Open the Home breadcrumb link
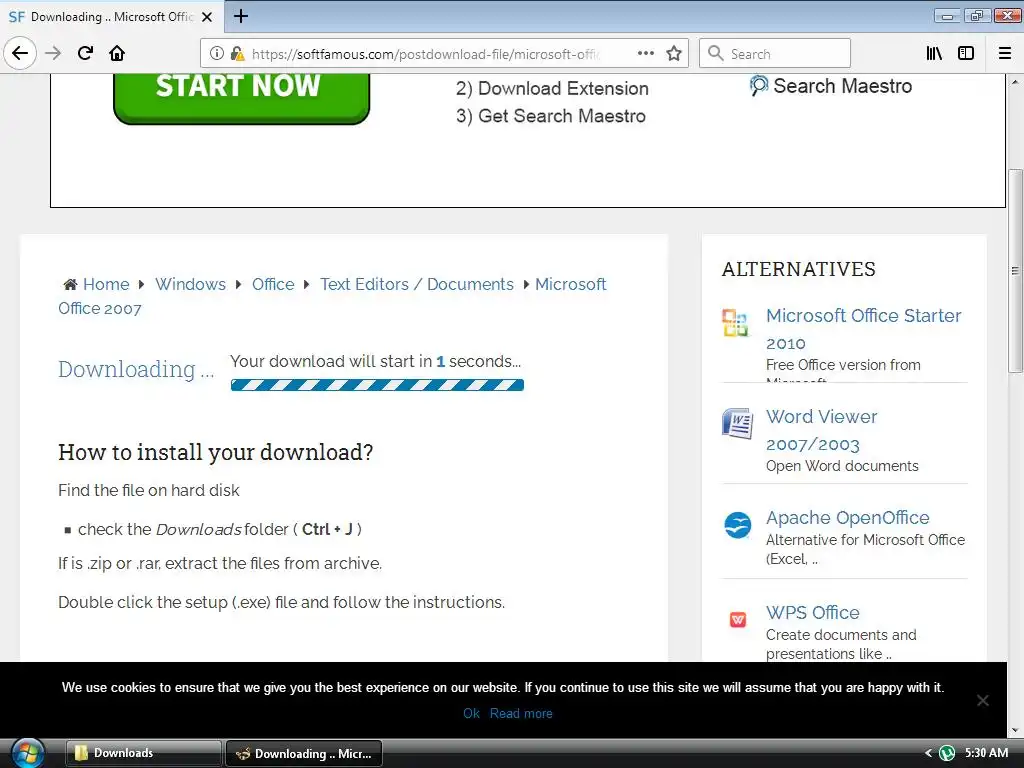The height and width of the screenshot is (768, 1024). pyautogui.click(x=106, y=284)
